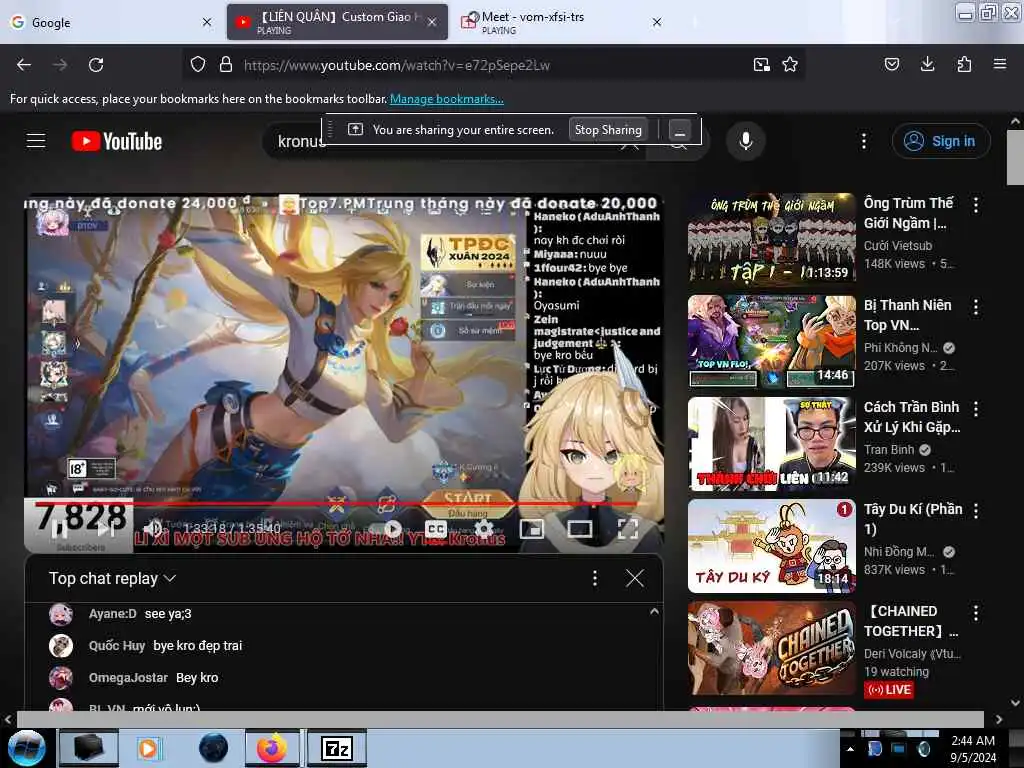
Task: Open more options for CHAINED TOGETHER video
Action: pos(976,613)
